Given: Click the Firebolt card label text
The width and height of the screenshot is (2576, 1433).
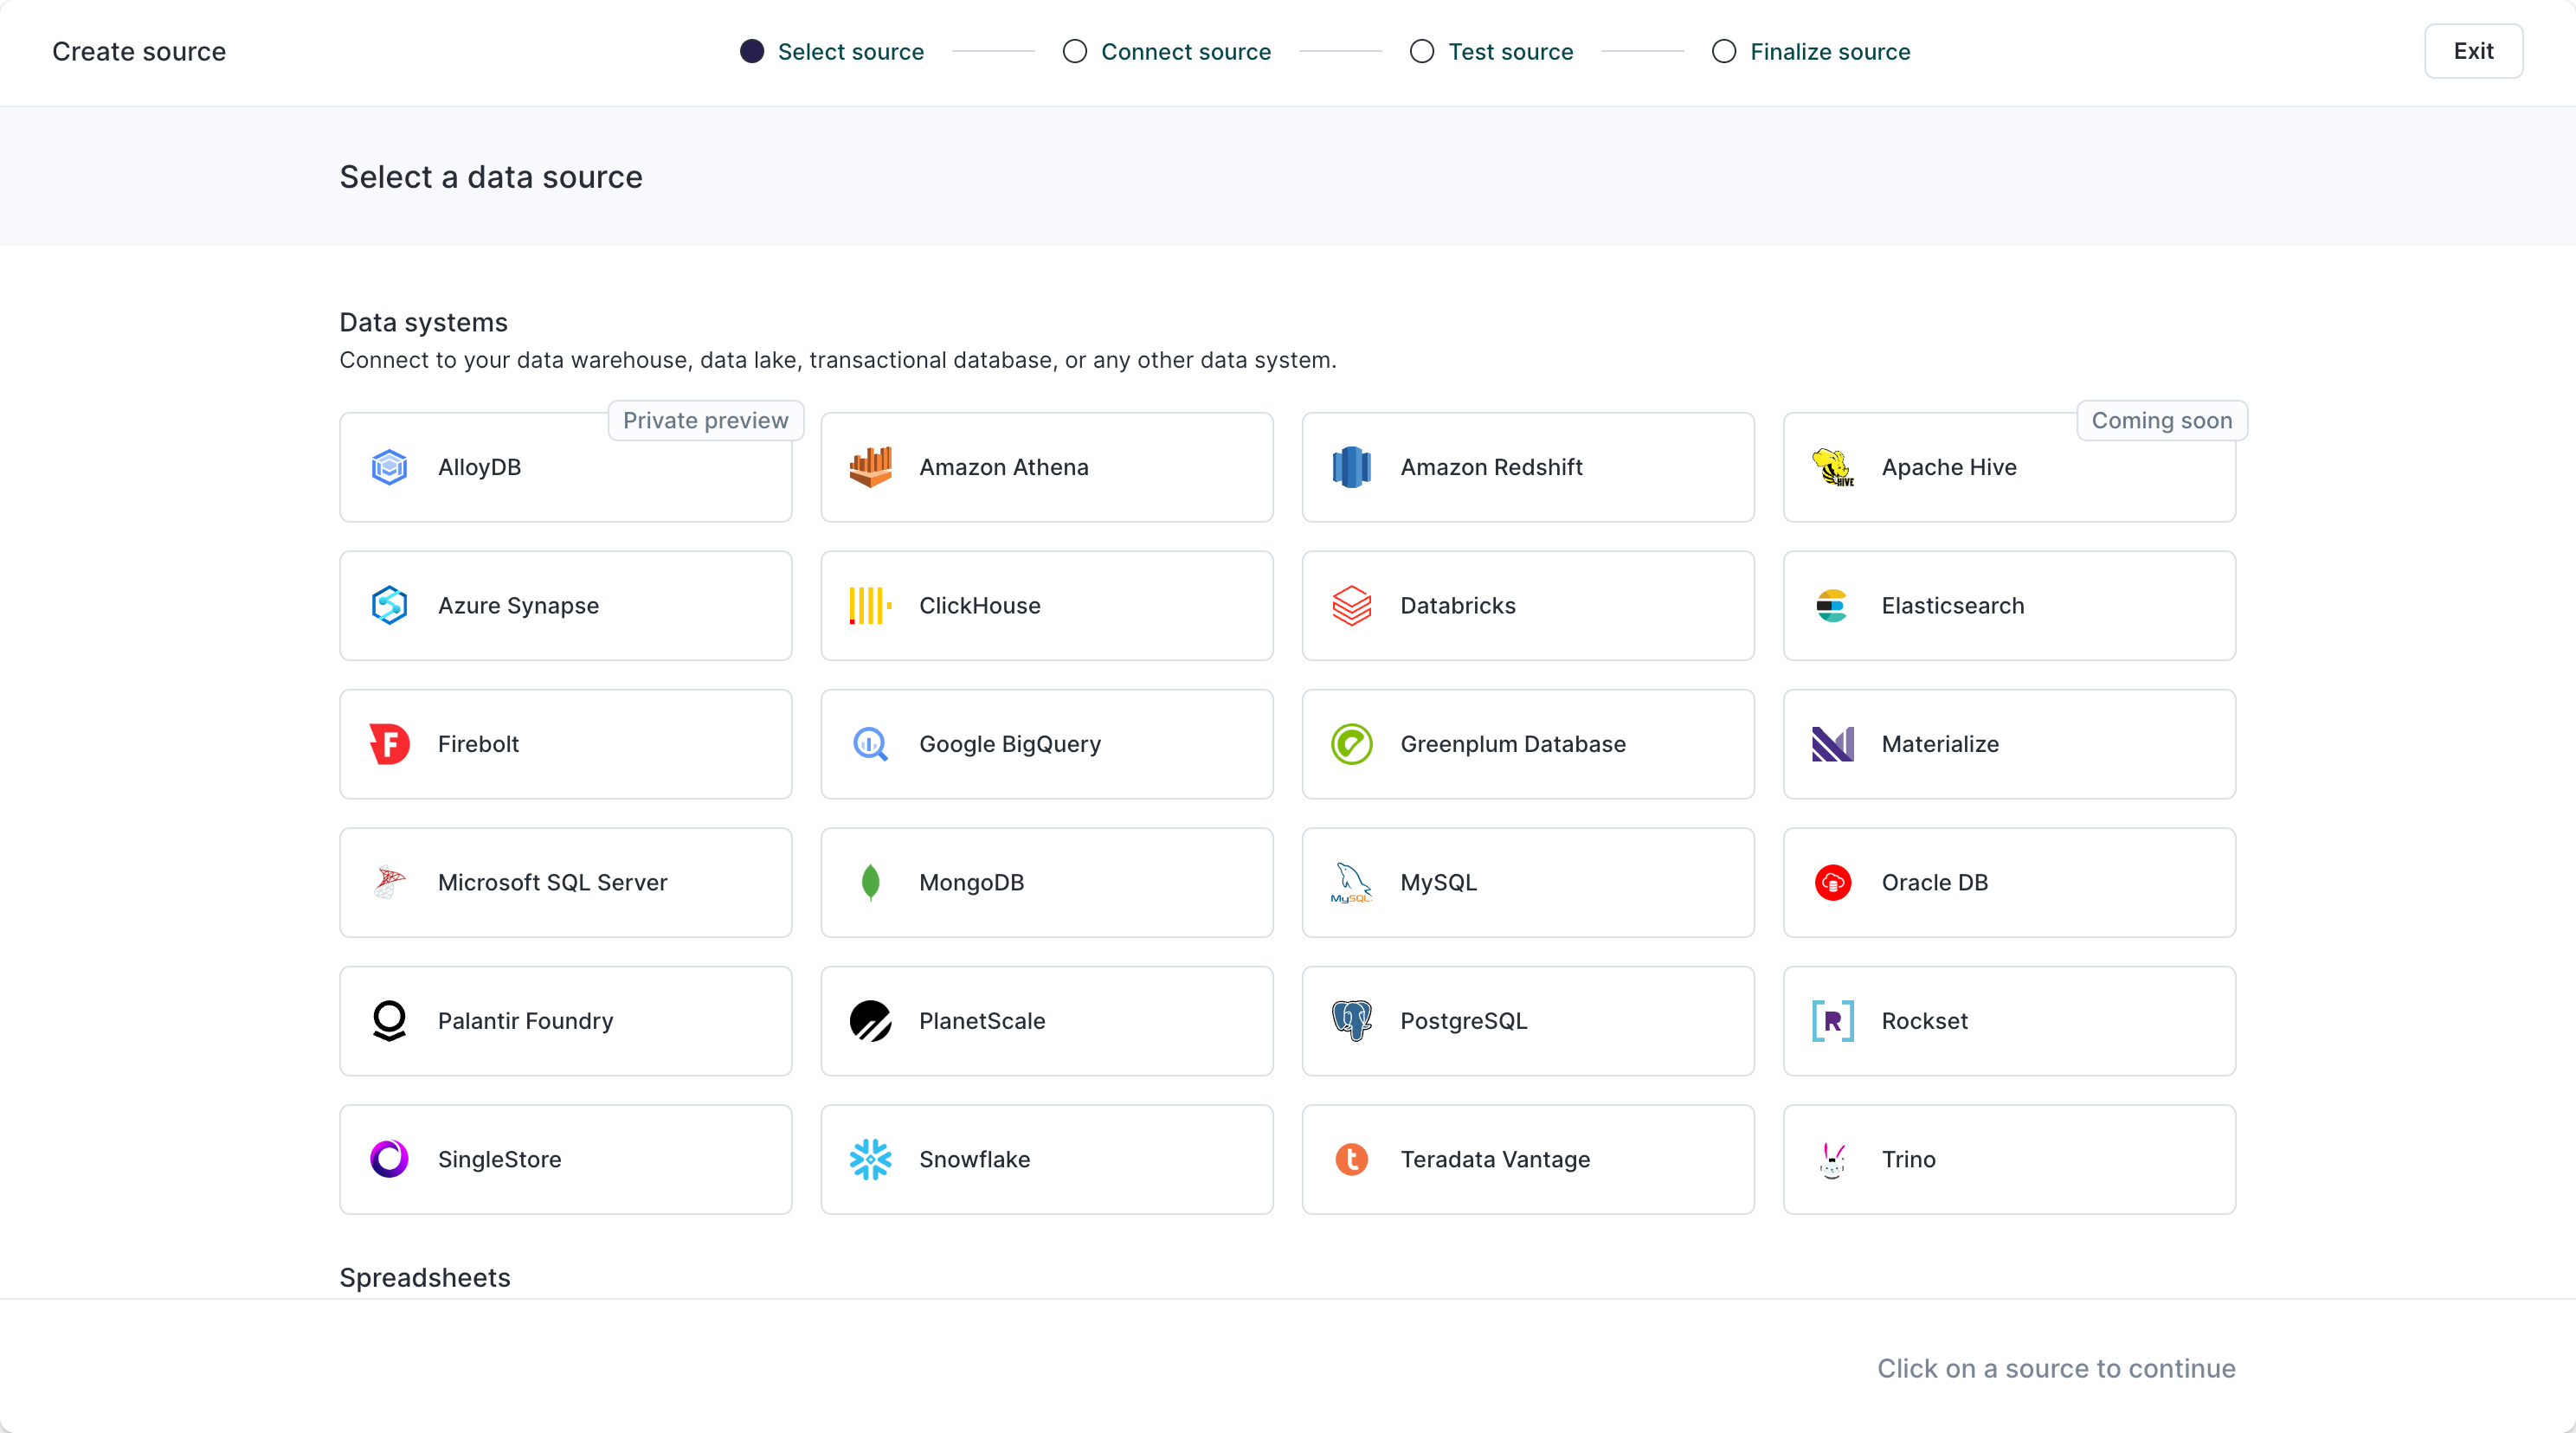Looking at the screenshot, I should (478, 744).
